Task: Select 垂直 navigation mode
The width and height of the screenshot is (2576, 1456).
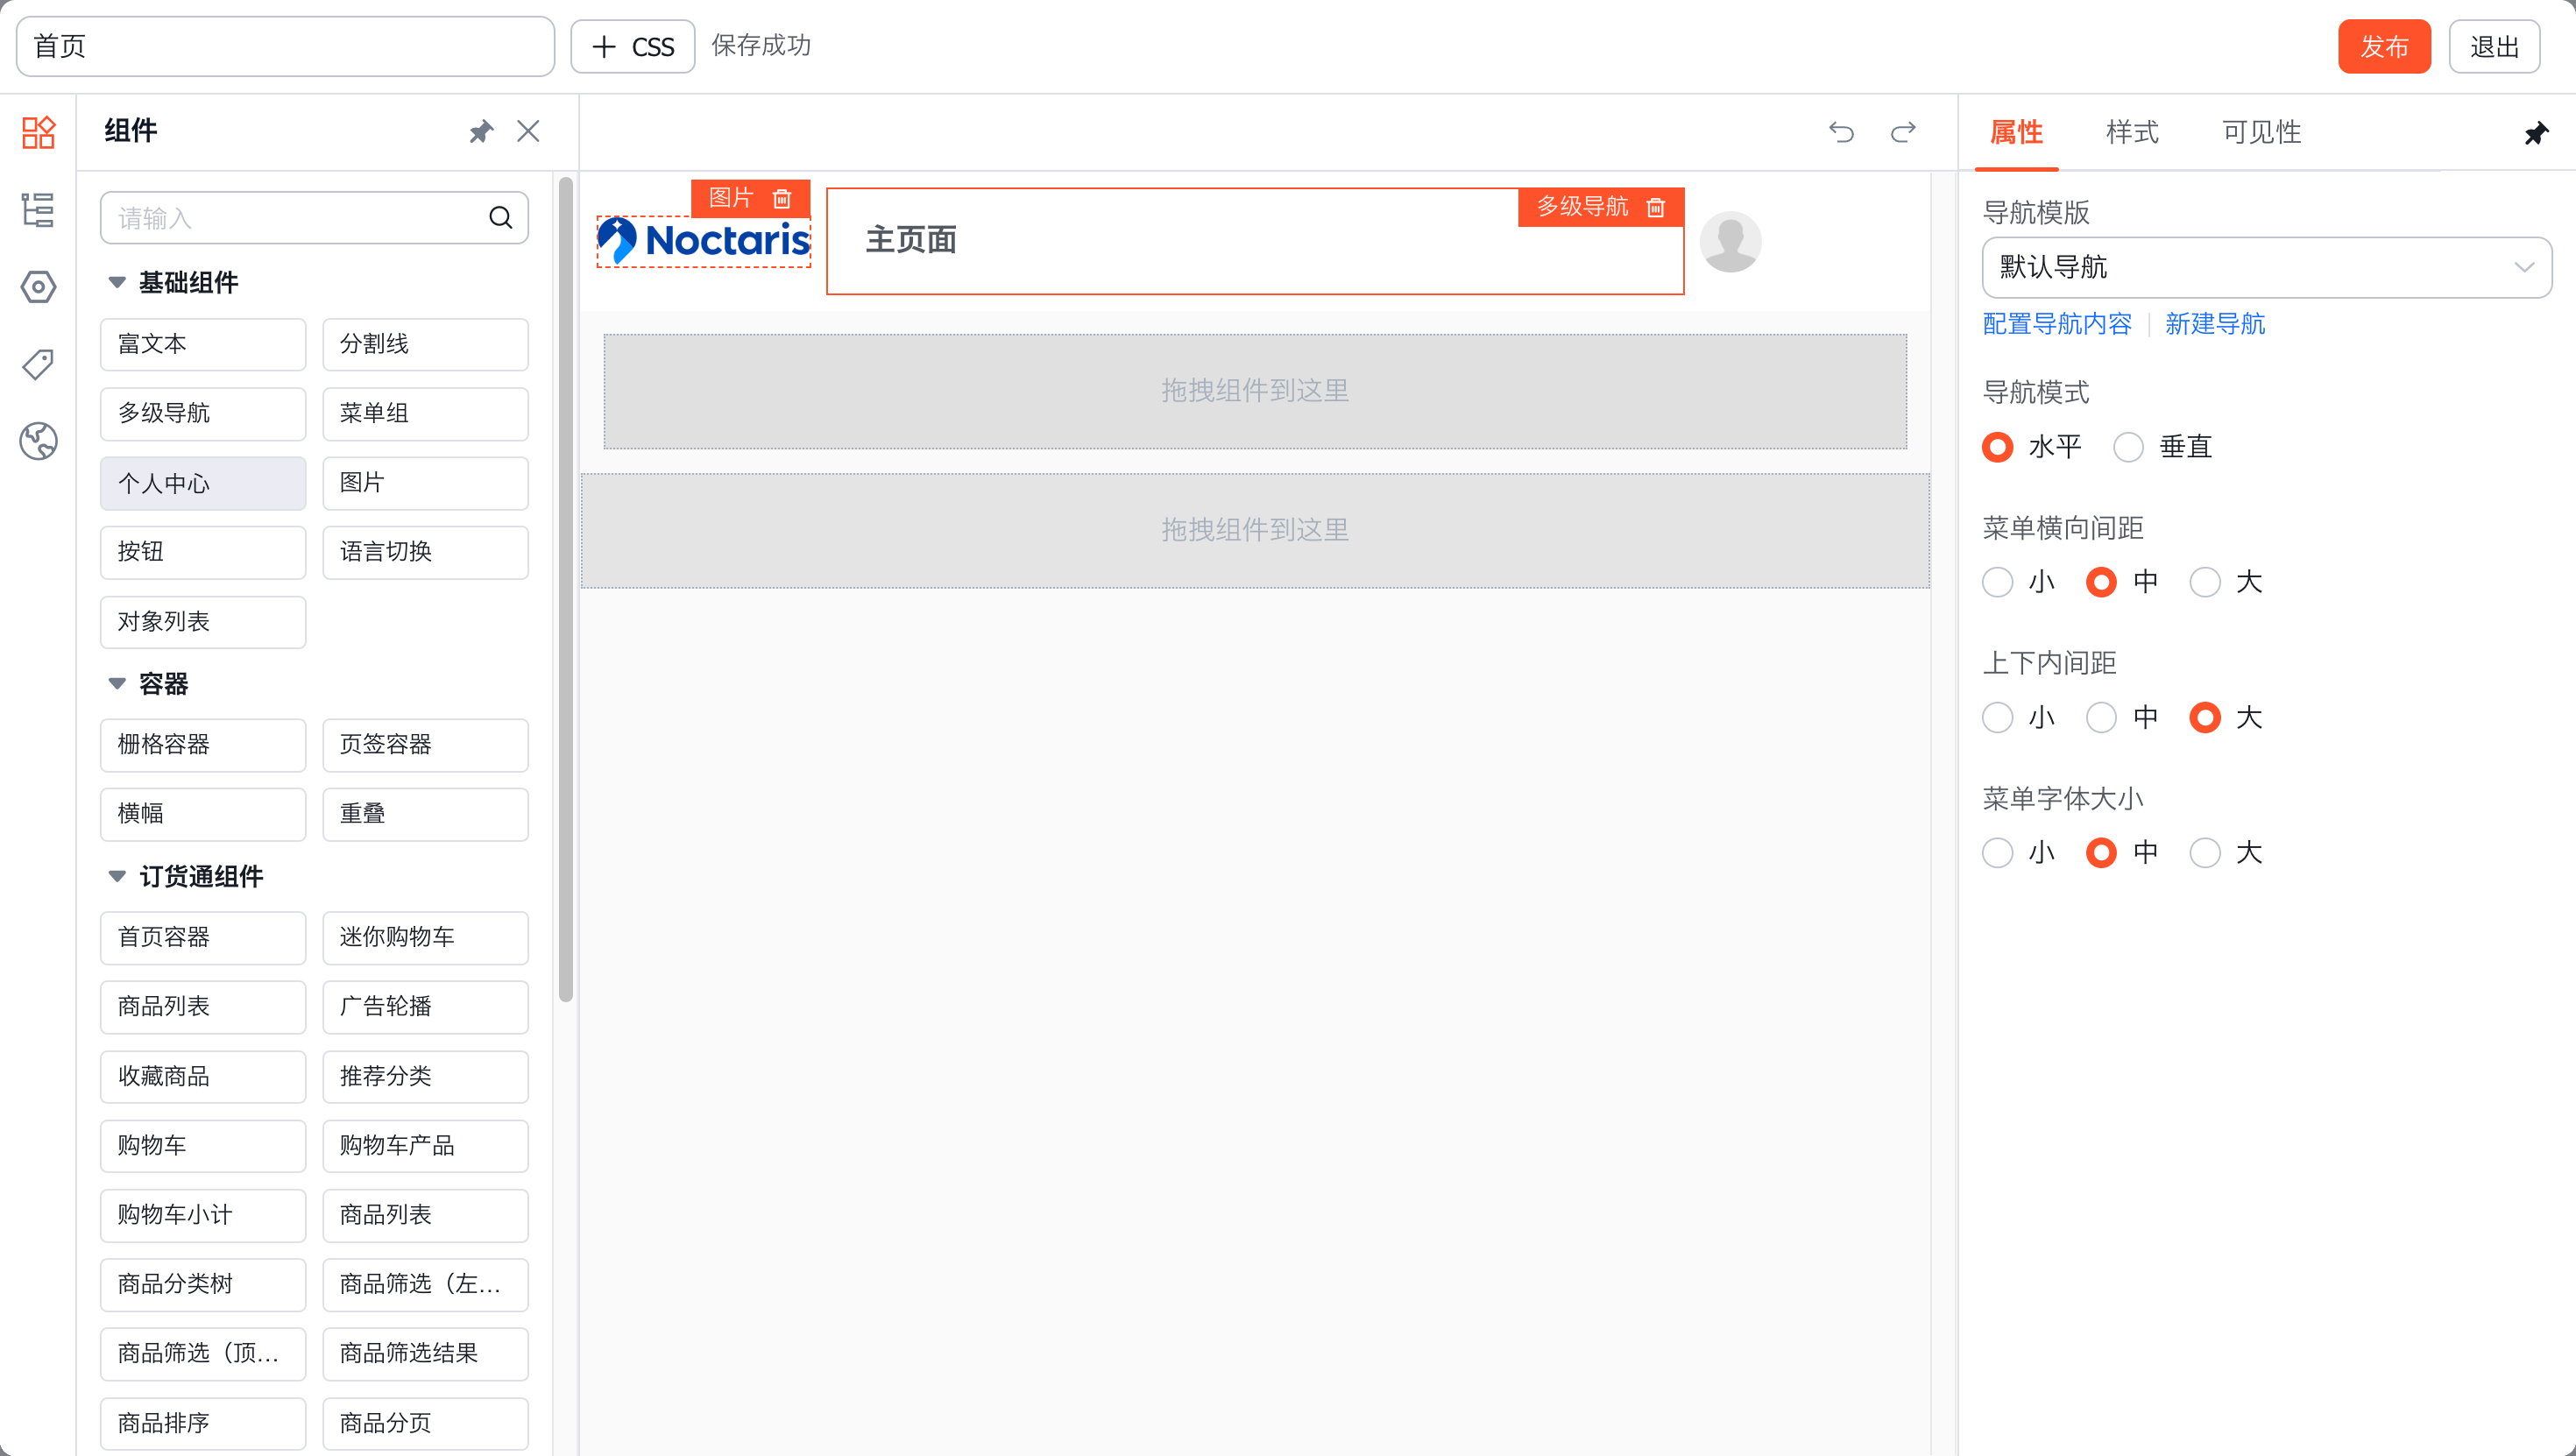Action: pos(2129,447)
